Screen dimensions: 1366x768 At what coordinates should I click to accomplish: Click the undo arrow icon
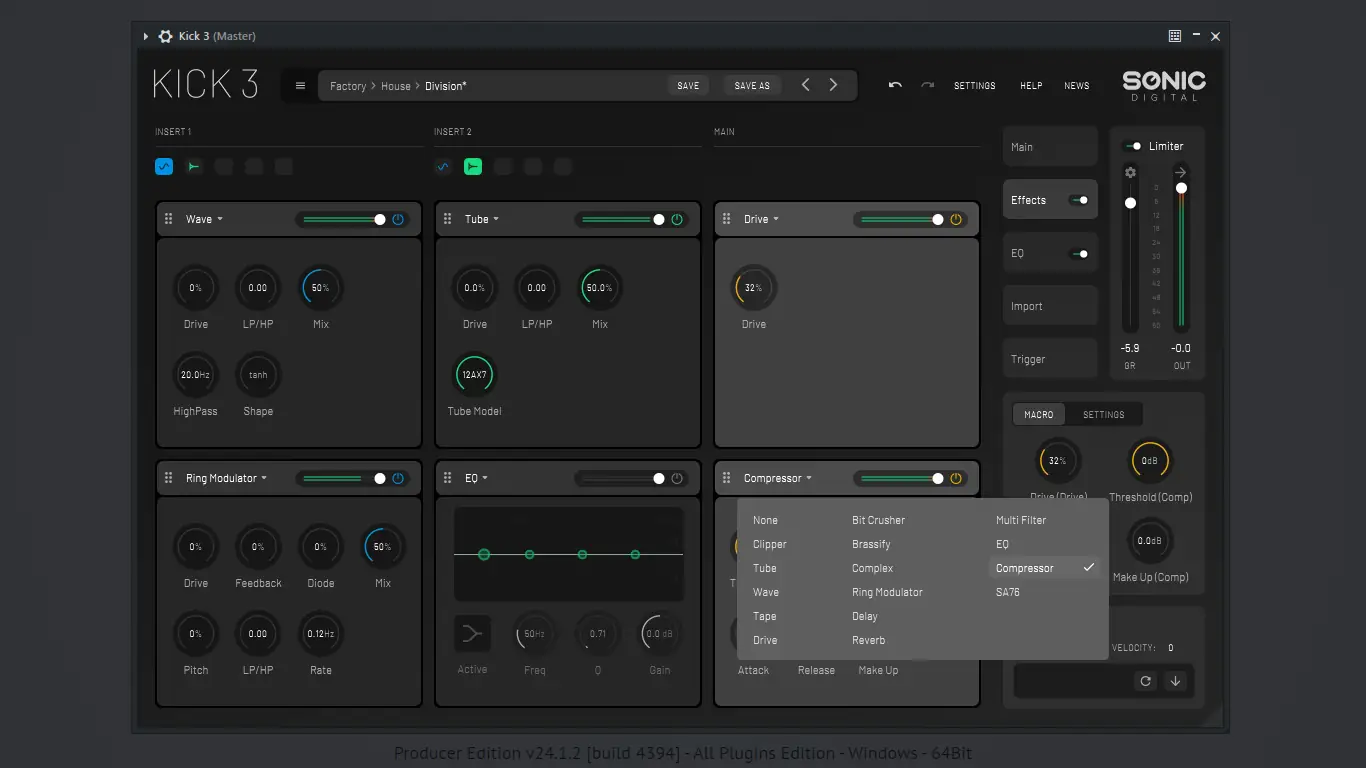click(x=895, y=85)
